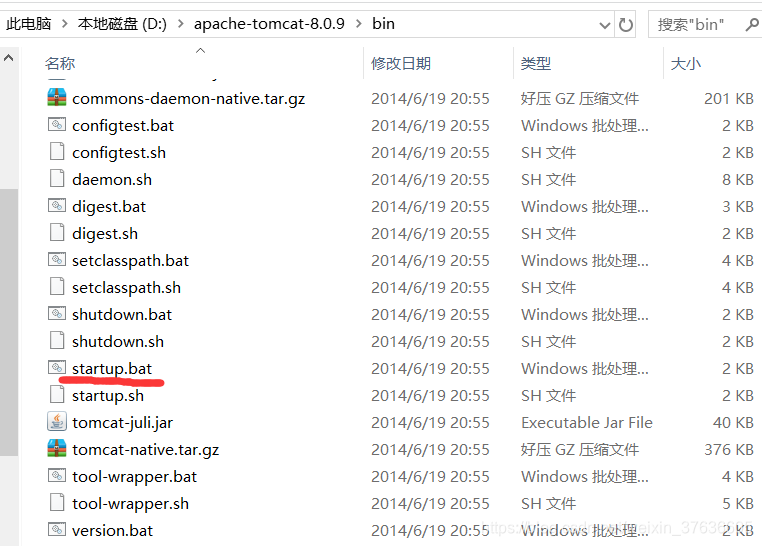Refresh the bin folder view
The height and width of the screenshot is (546, 762).
(625, 24)
